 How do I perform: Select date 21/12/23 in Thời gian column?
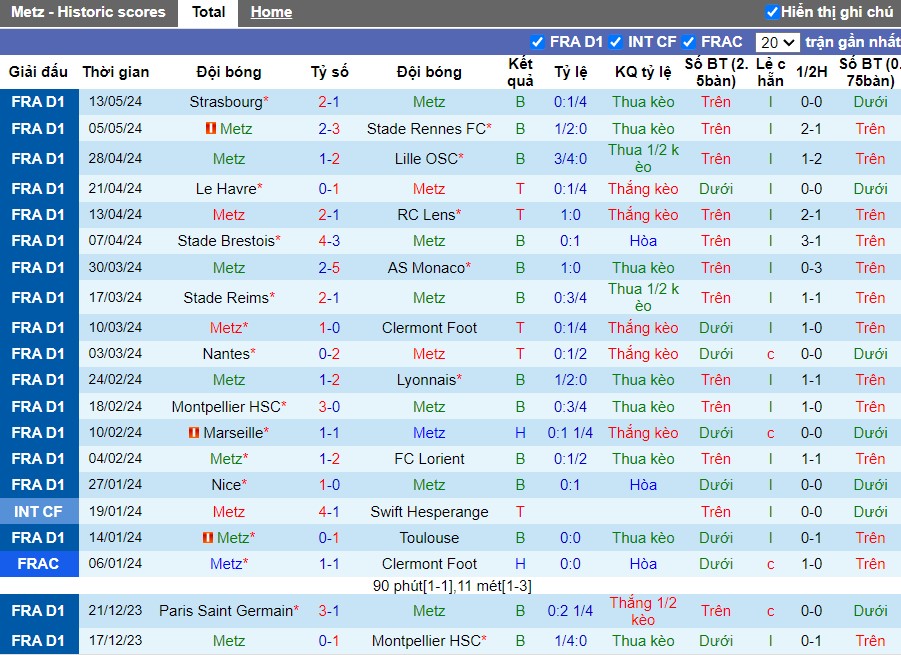click(115, 610)
